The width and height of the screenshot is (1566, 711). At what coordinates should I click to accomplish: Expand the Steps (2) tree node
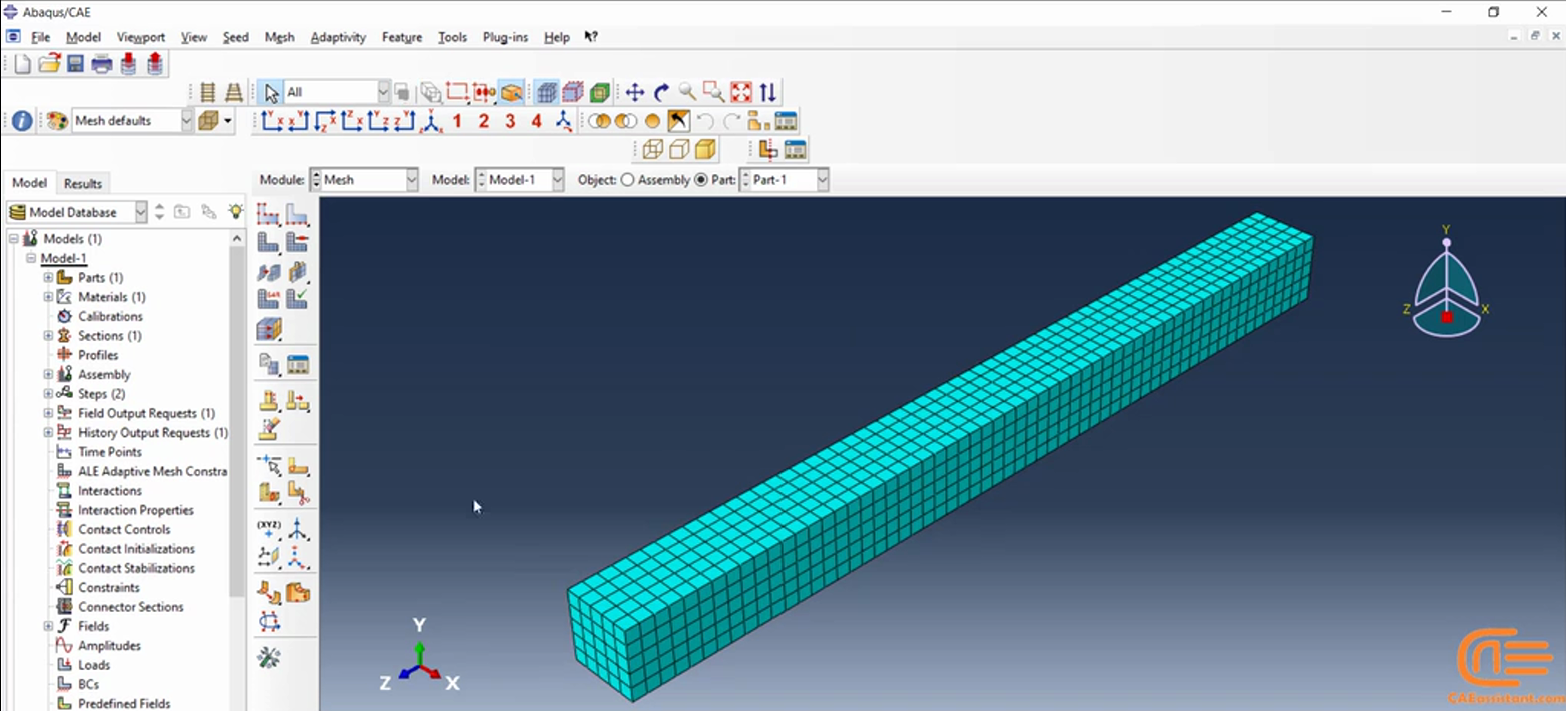(48, 394)
